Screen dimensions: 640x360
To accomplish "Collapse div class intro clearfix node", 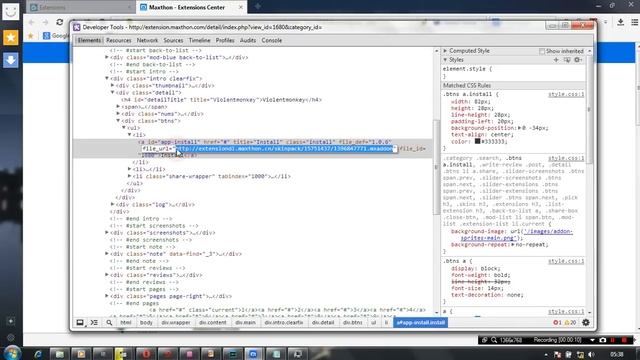I will pos(107,78).
